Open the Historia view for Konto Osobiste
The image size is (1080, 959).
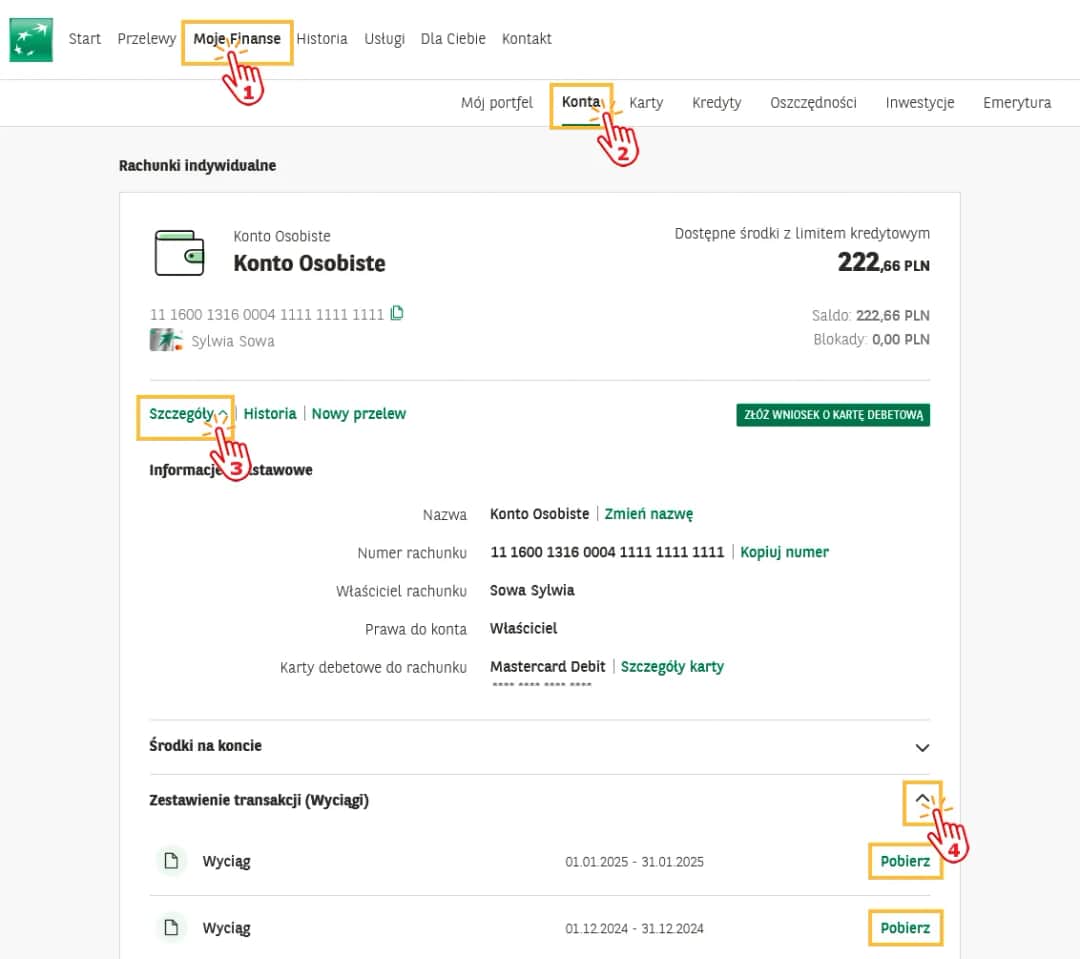(269, 413)
